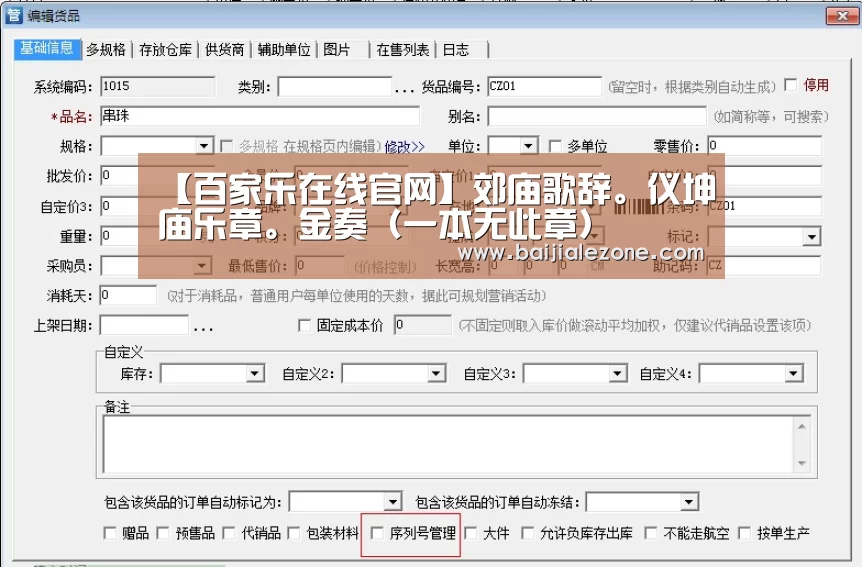Screen dimensions: 862x567
Task: Enable 按单生产 checkbox
Action: point(744,533)
